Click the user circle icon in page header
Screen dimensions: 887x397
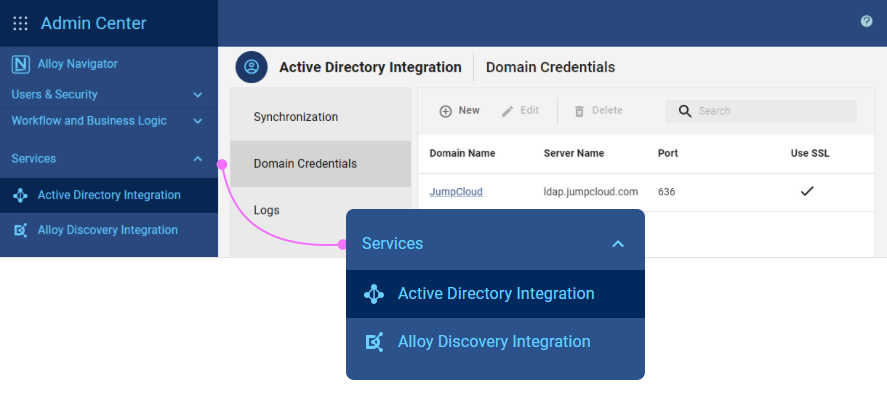[251, 67]
